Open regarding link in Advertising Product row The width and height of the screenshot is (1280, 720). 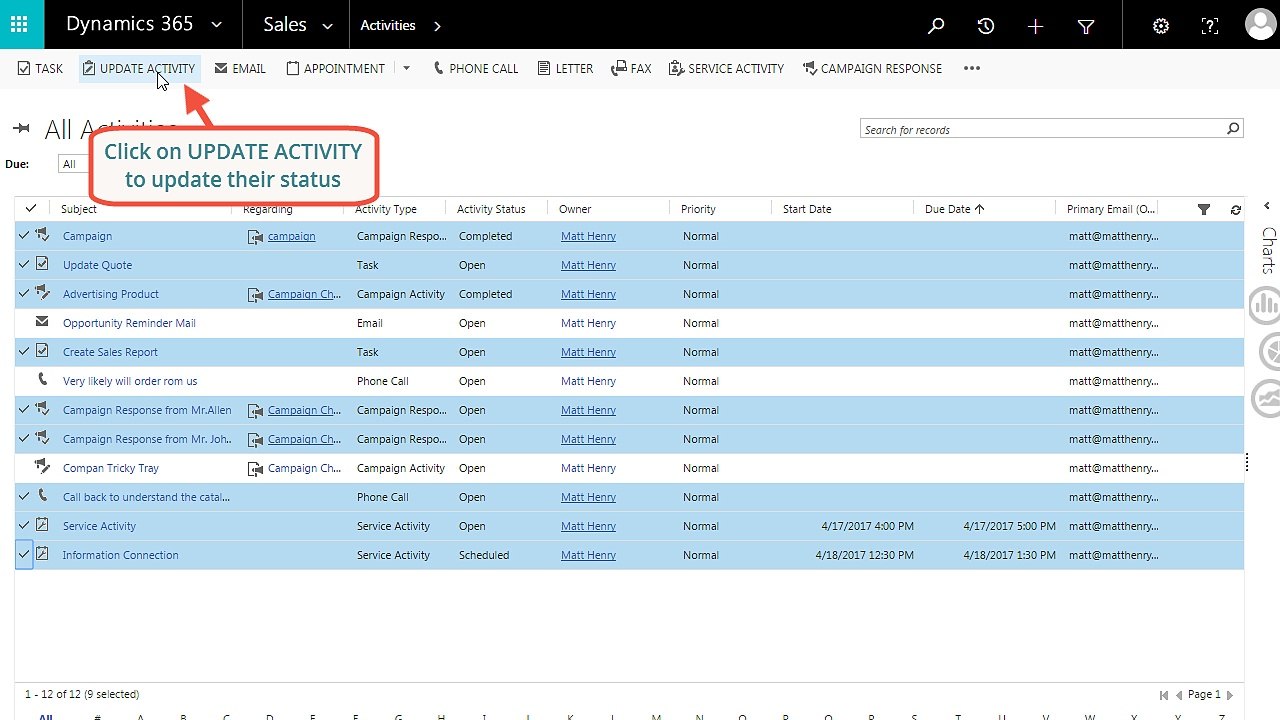pyautogui.click(x=304, y=294)
